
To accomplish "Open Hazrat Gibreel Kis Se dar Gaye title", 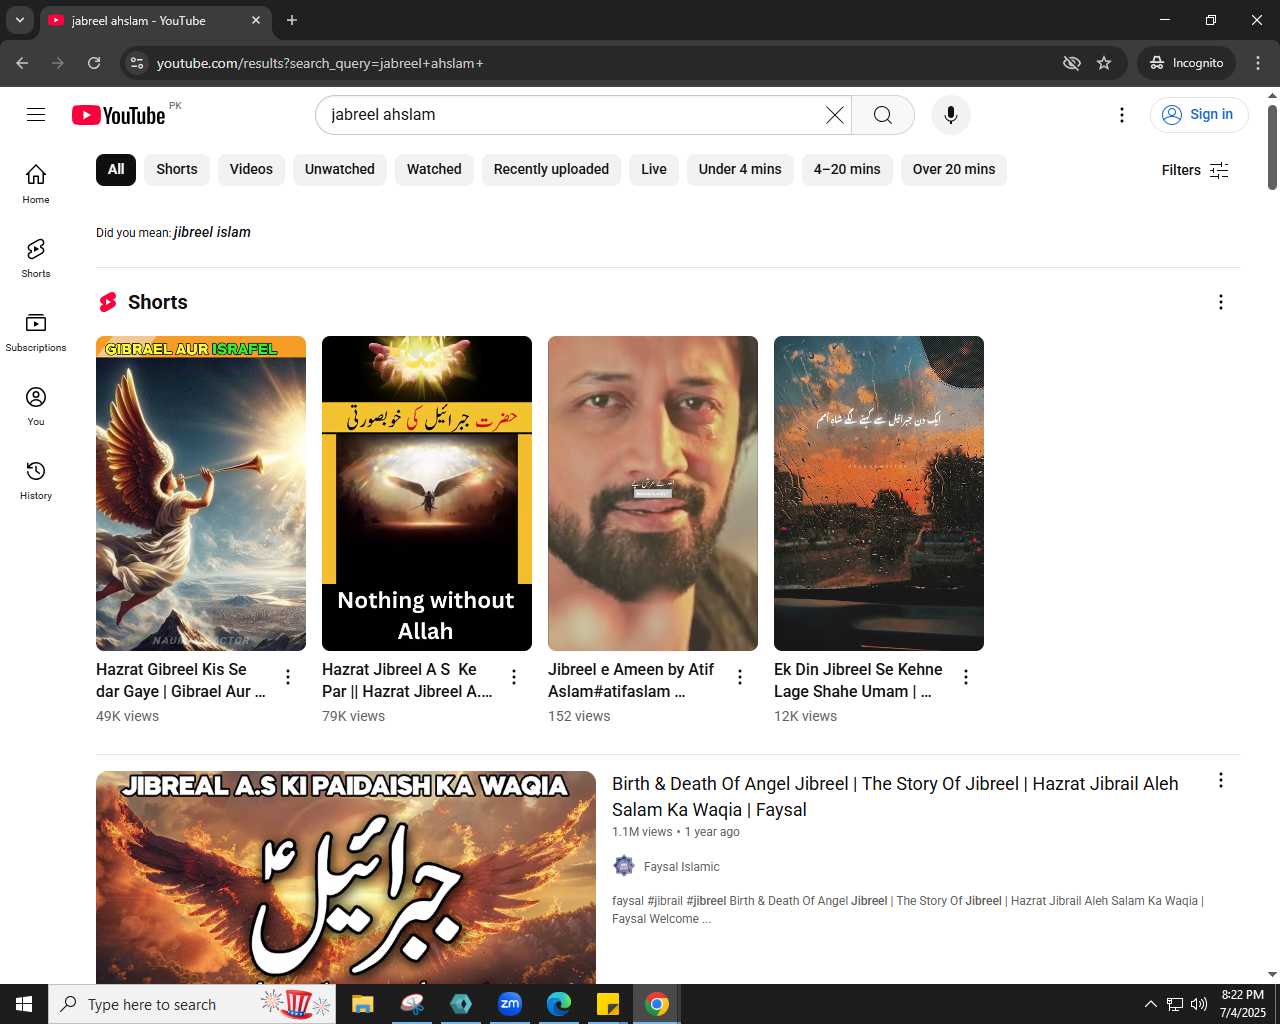I will click(181, 680).
